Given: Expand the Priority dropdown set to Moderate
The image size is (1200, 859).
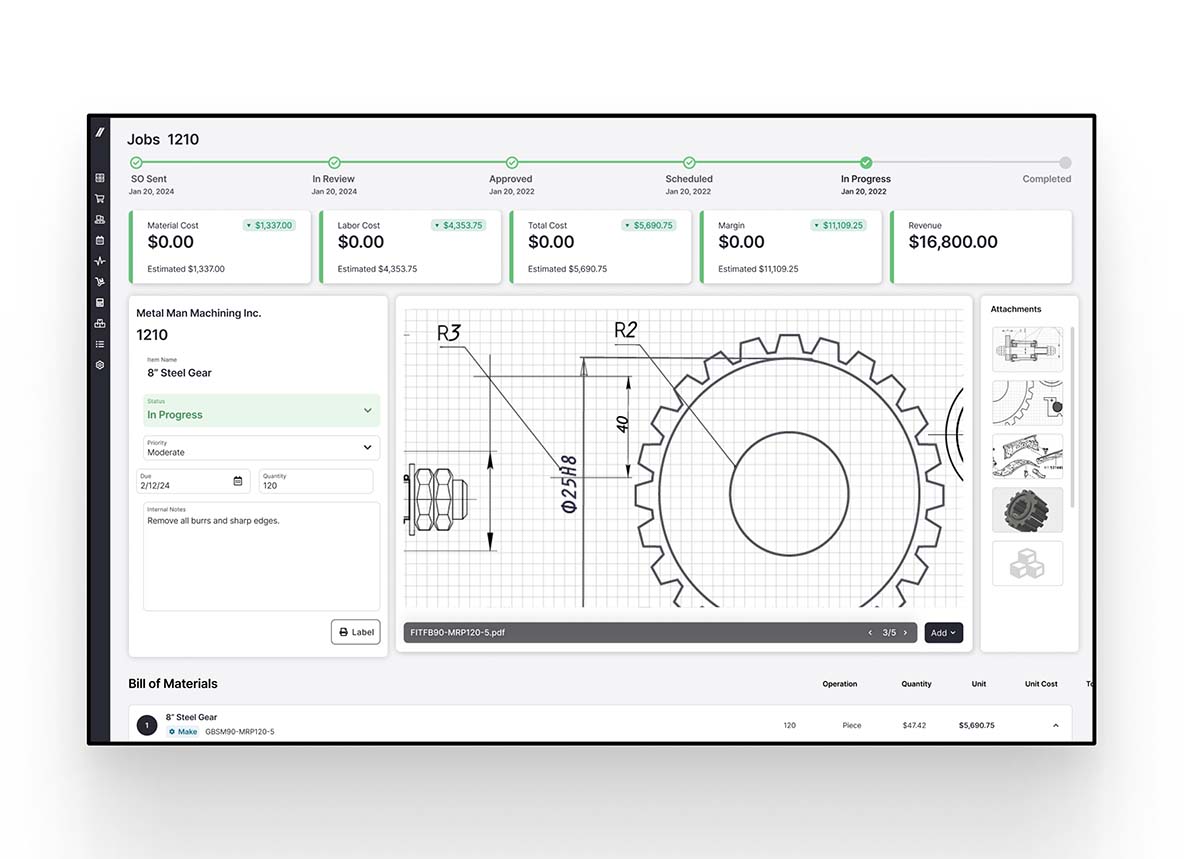Looking at the screenshot, I should (261, 447).
